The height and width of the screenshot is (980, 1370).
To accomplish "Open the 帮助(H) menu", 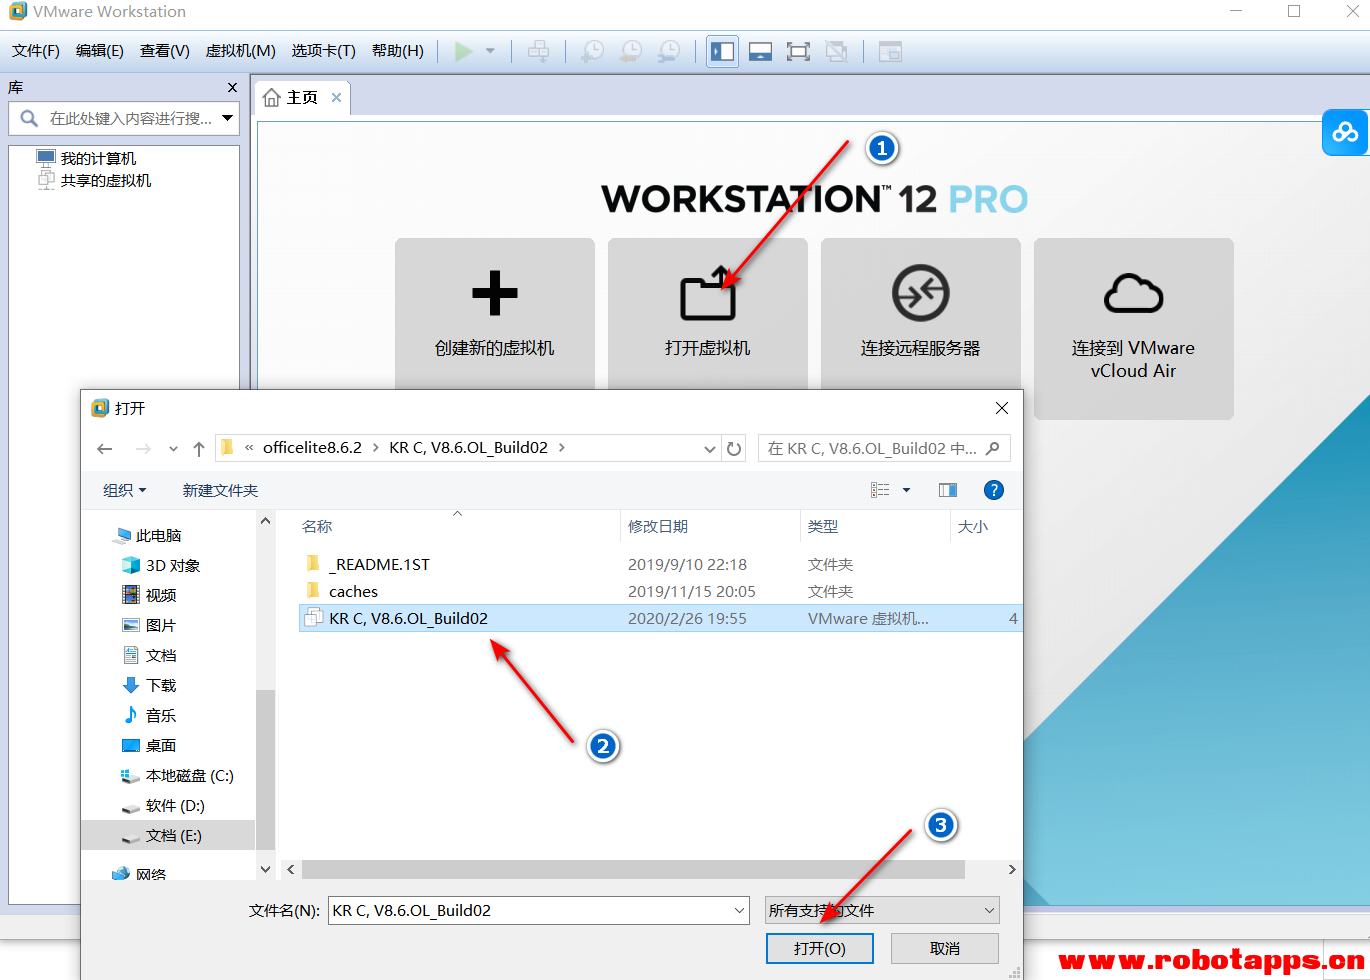I will (398, 51).
